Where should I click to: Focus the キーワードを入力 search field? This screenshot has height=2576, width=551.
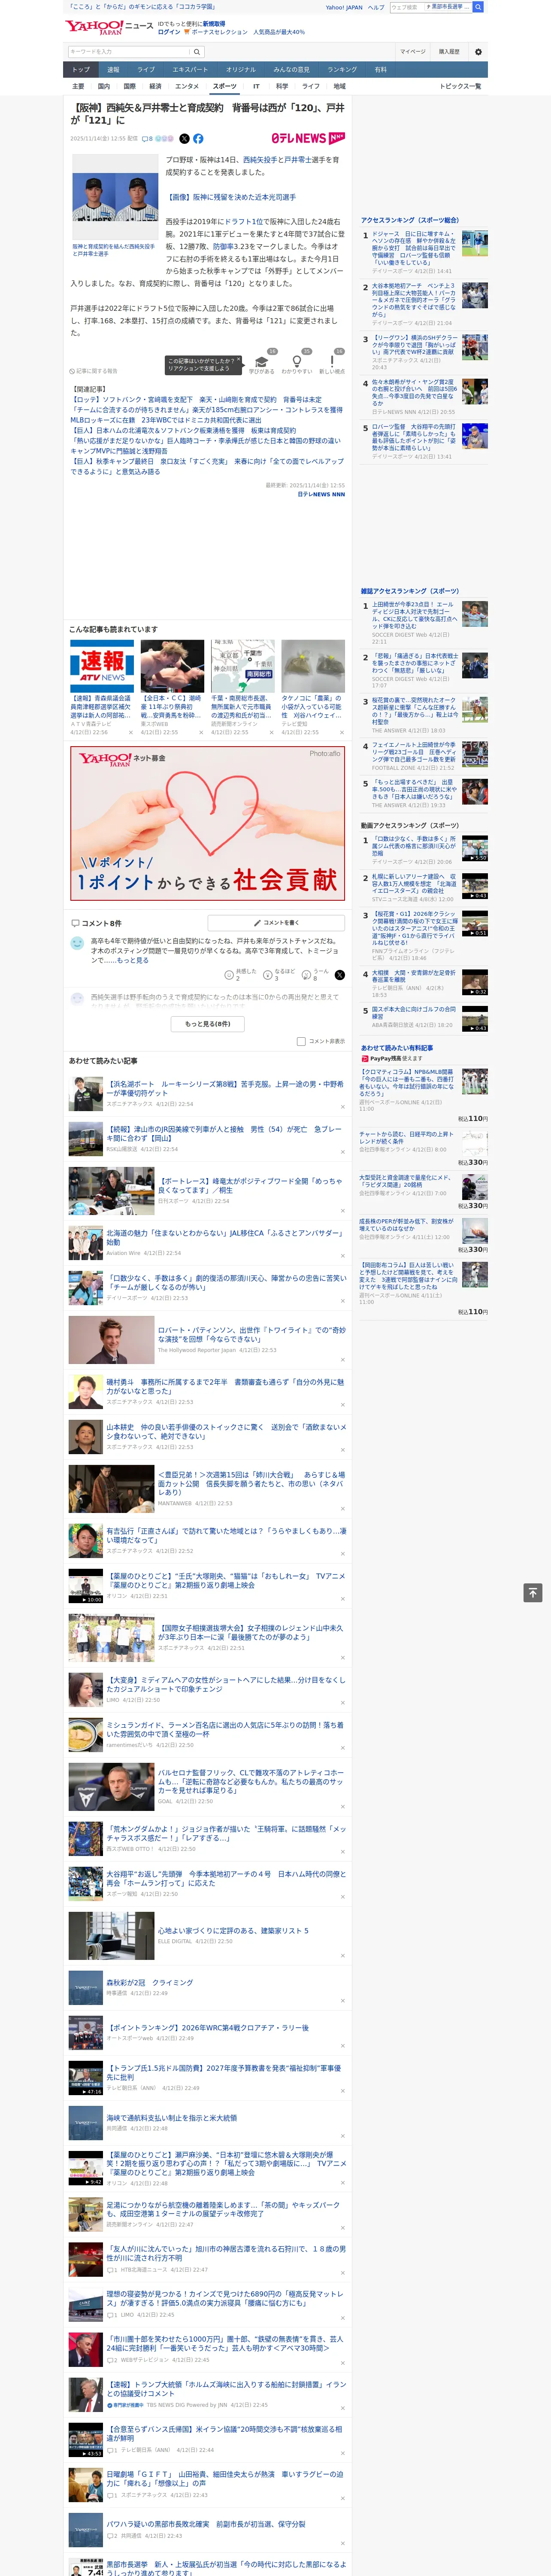129,52
